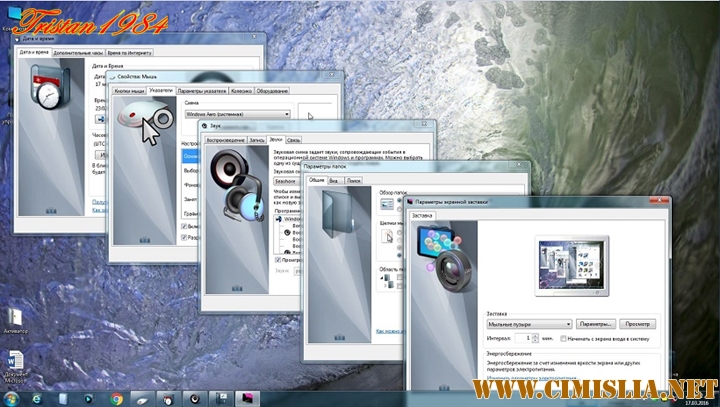Toggle the 'Проигрывать' checkbox in the Sound window
720x407 pixels.
(278, 260)
